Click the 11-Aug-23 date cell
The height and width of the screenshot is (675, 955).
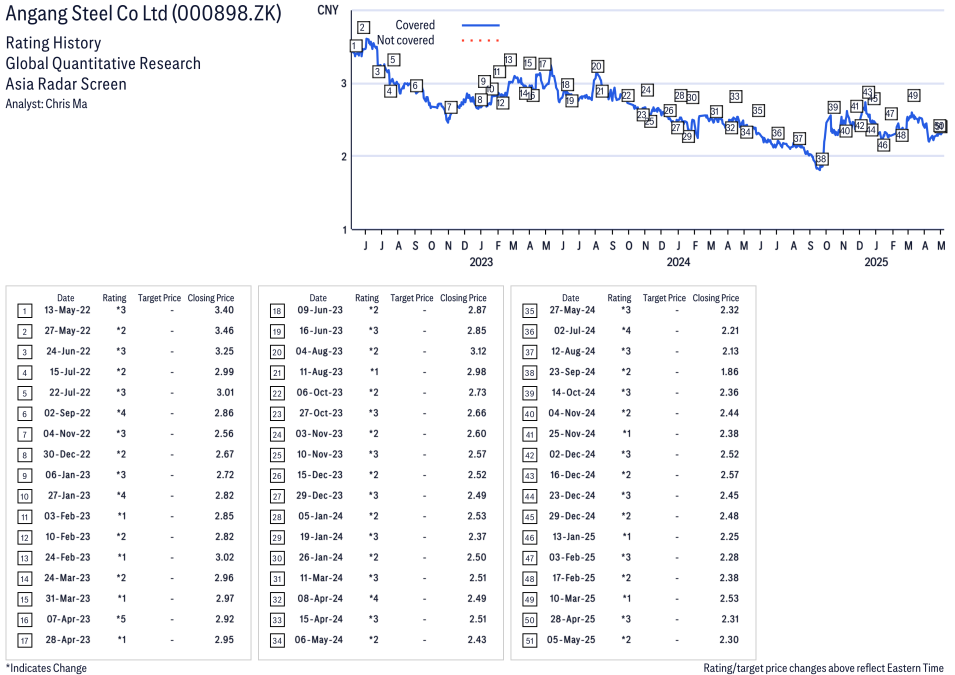321,372
